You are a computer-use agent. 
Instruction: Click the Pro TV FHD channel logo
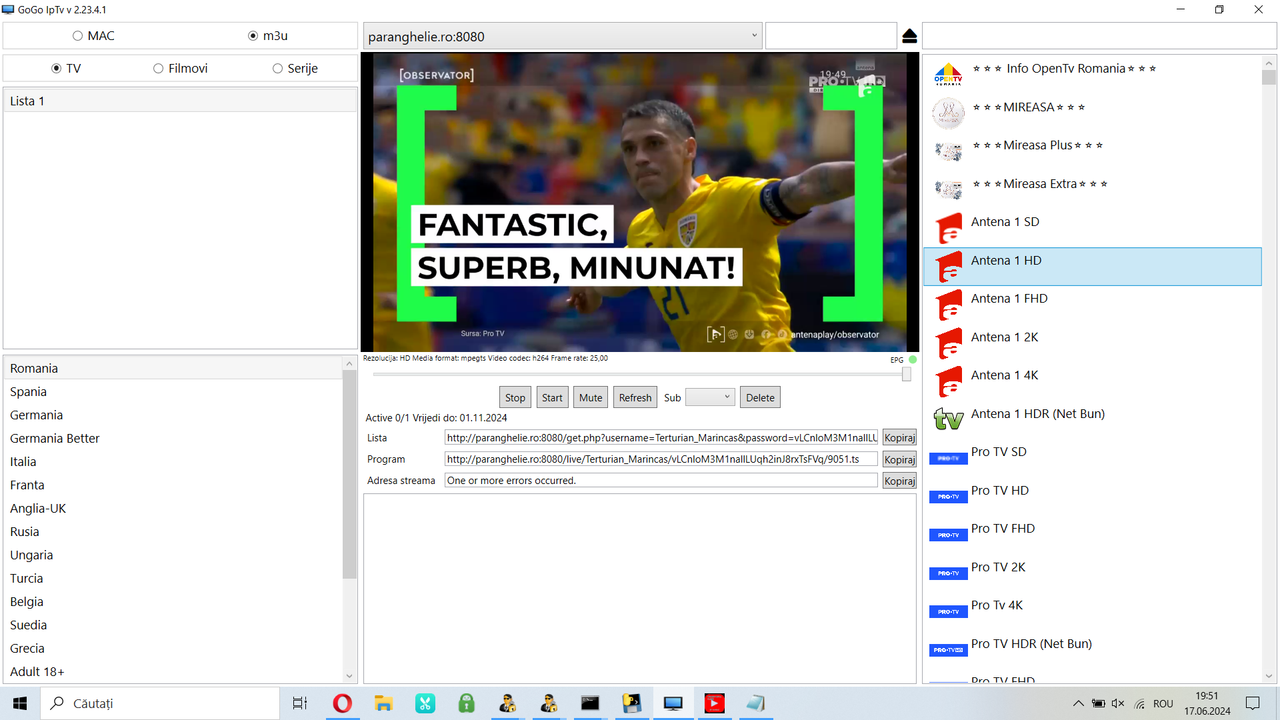click(948, 535)
